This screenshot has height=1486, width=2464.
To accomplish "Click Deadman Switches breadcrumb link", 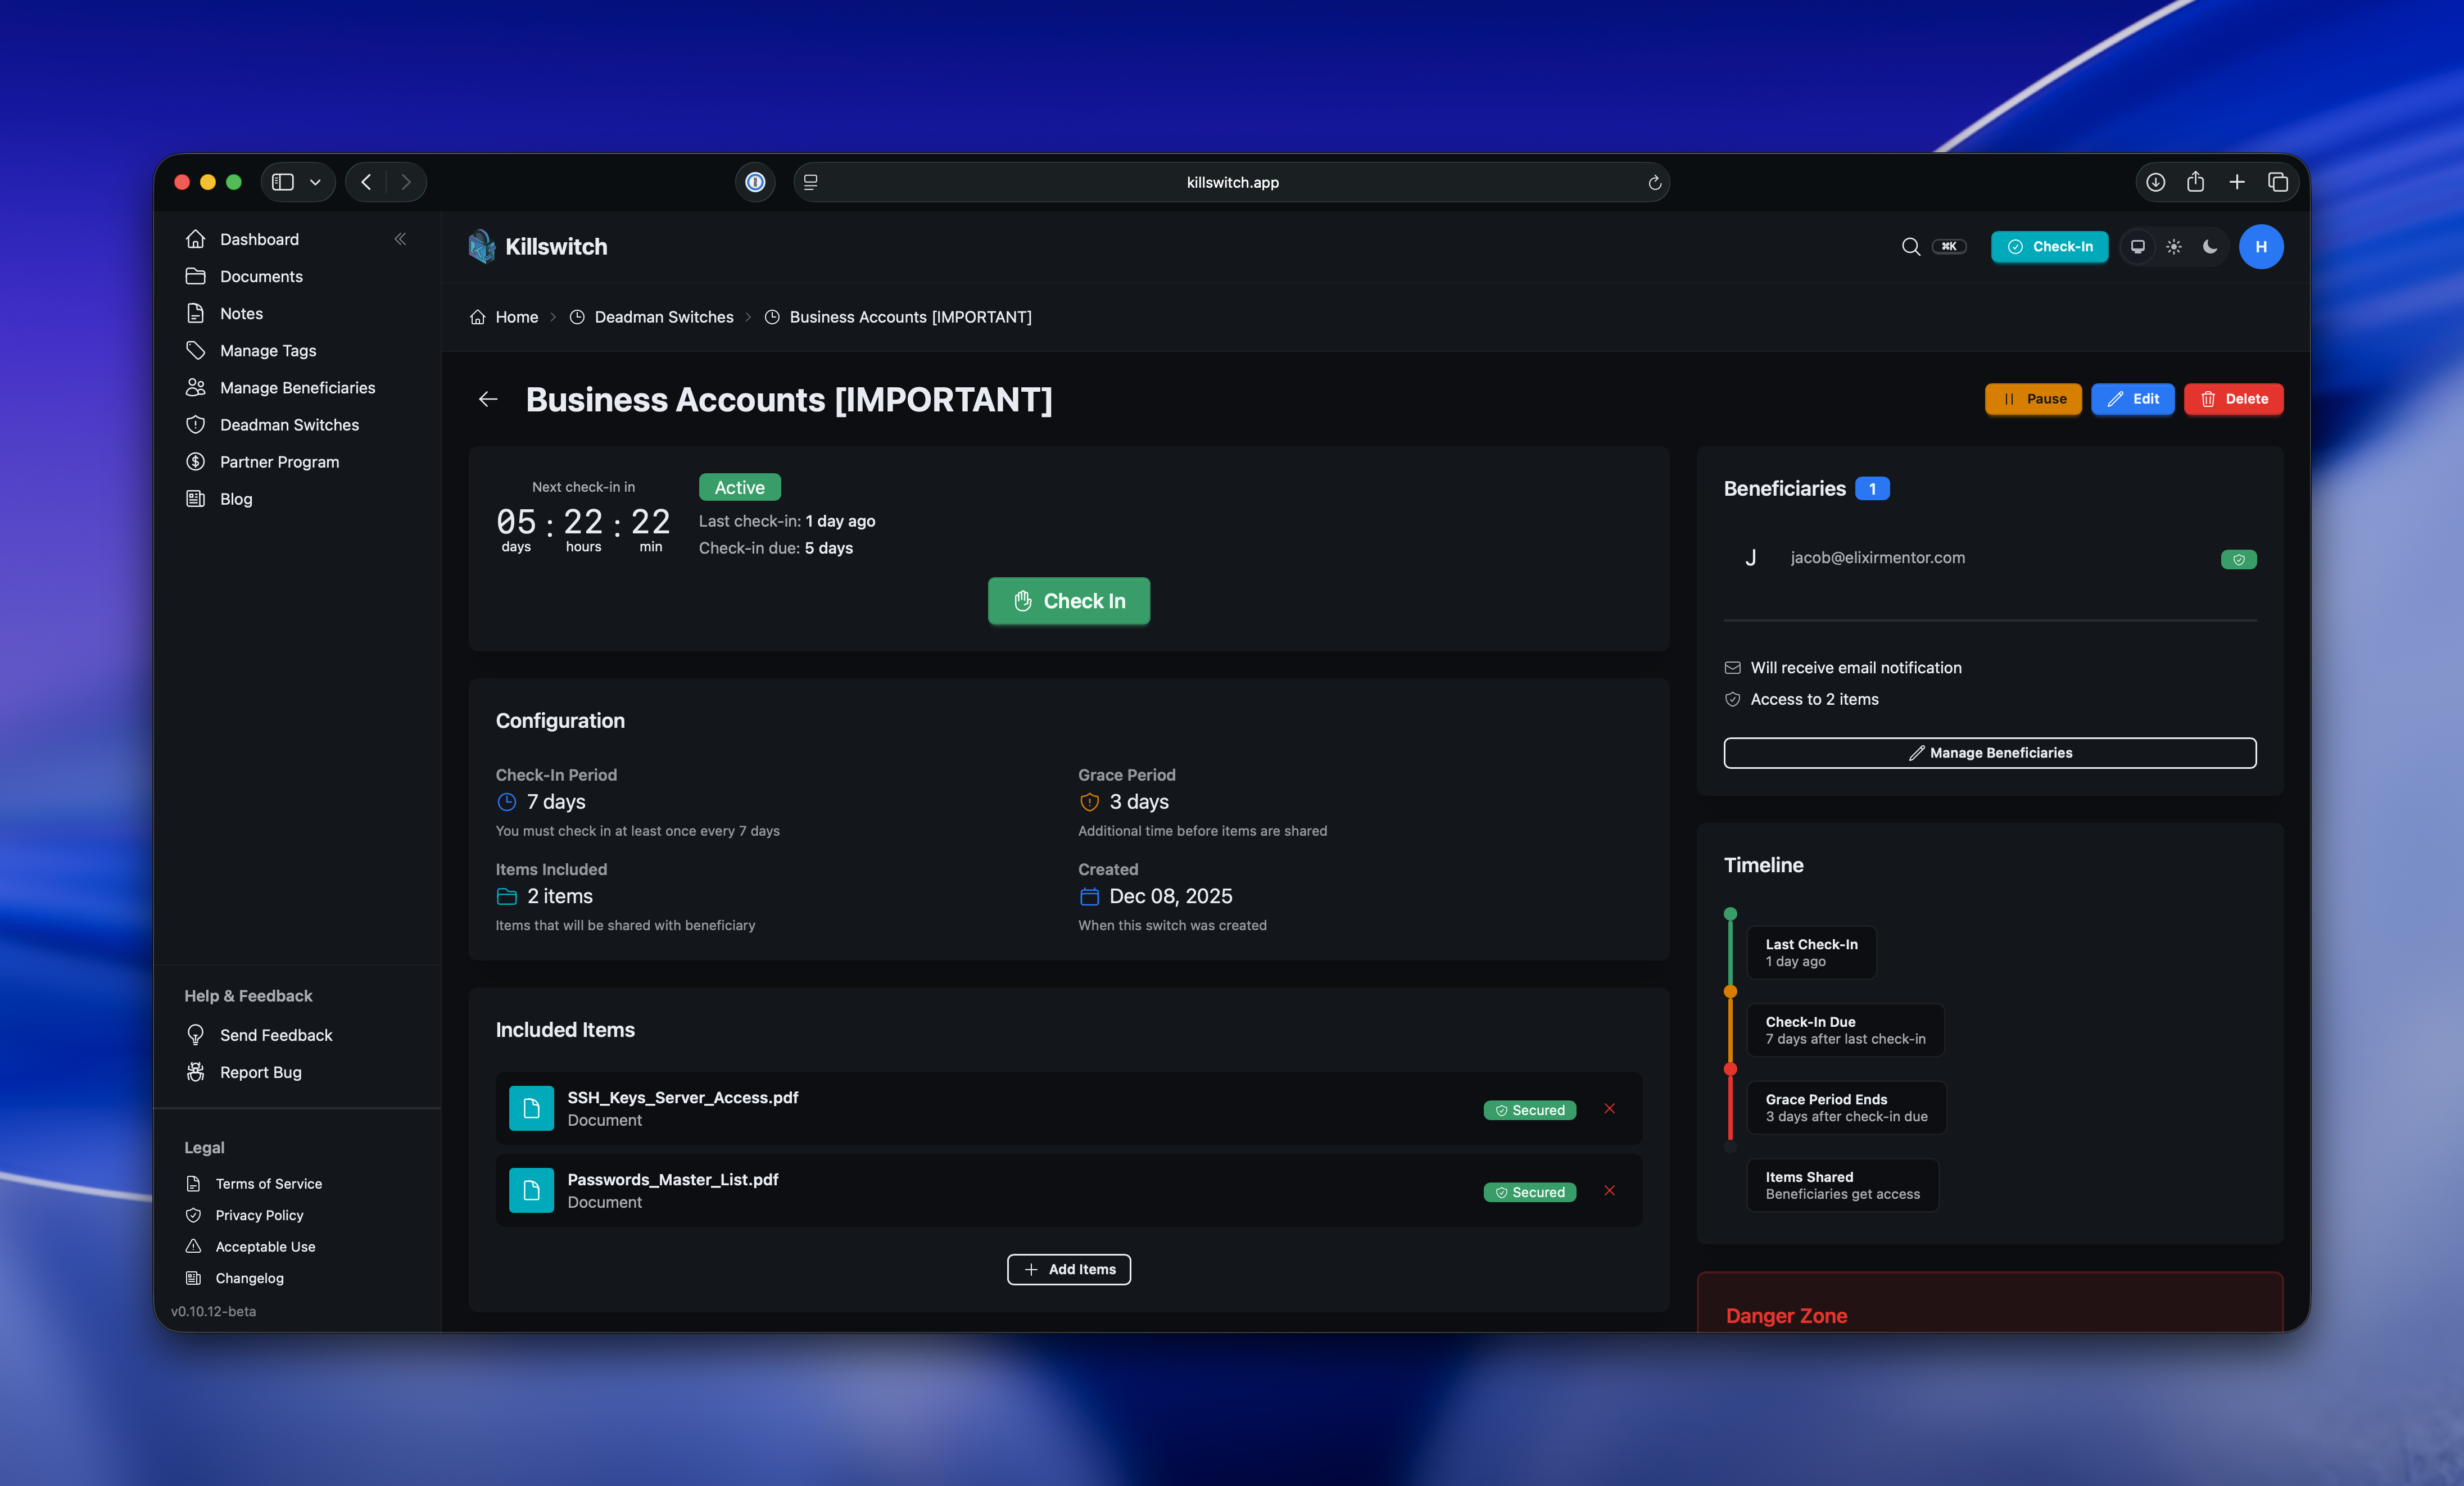I will [x=663, y=317].
